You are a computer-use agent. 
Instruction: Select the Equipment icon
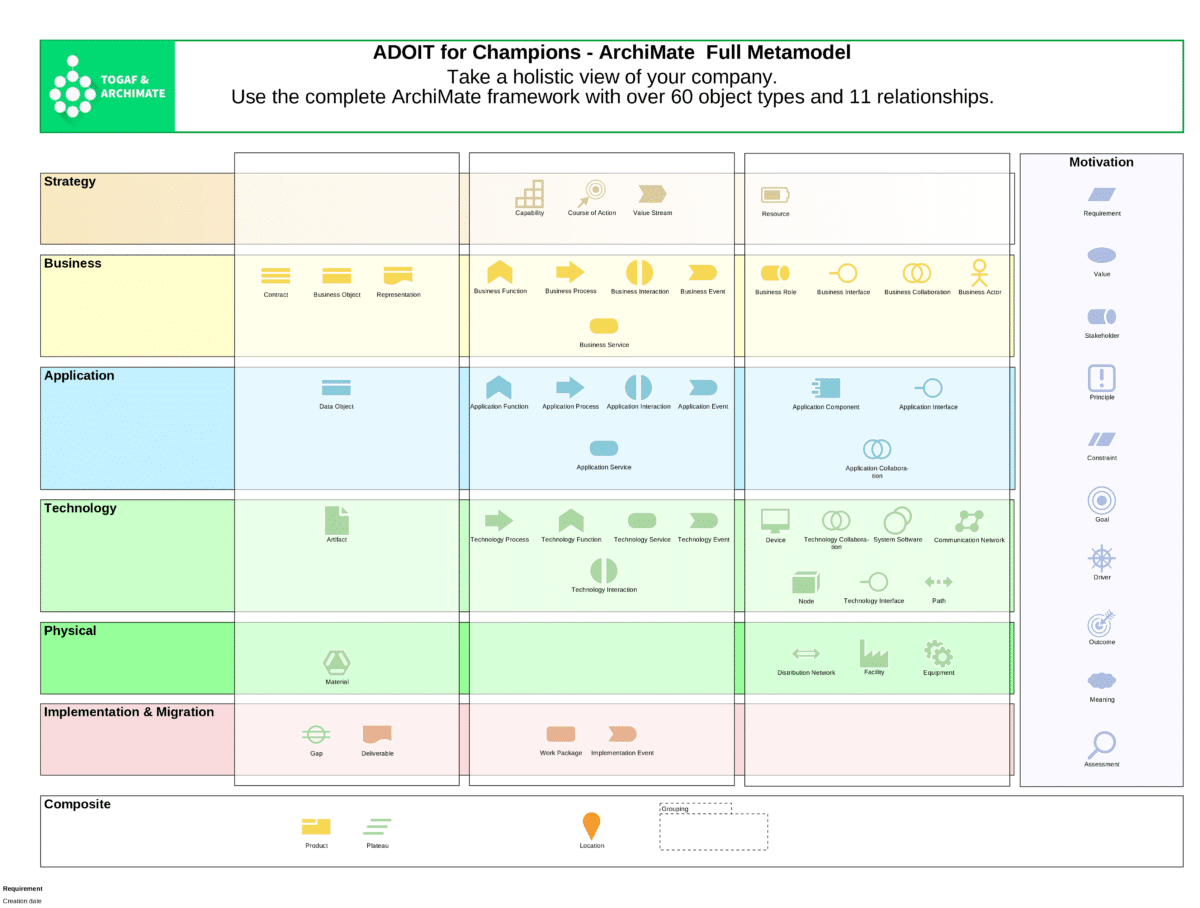[938, 653]
